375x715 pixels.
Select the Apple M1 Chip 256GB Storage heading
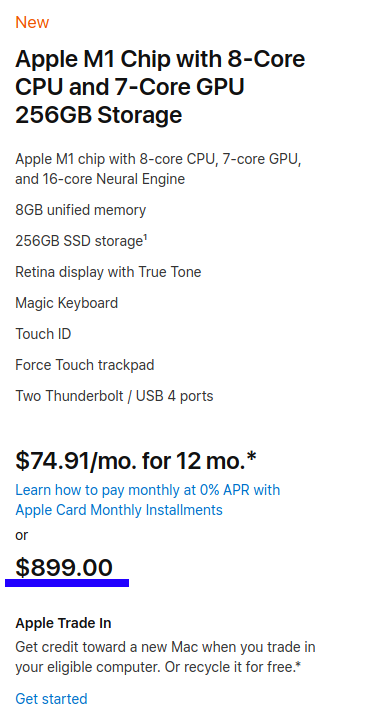pyautogui.click(x=160, y=87)
